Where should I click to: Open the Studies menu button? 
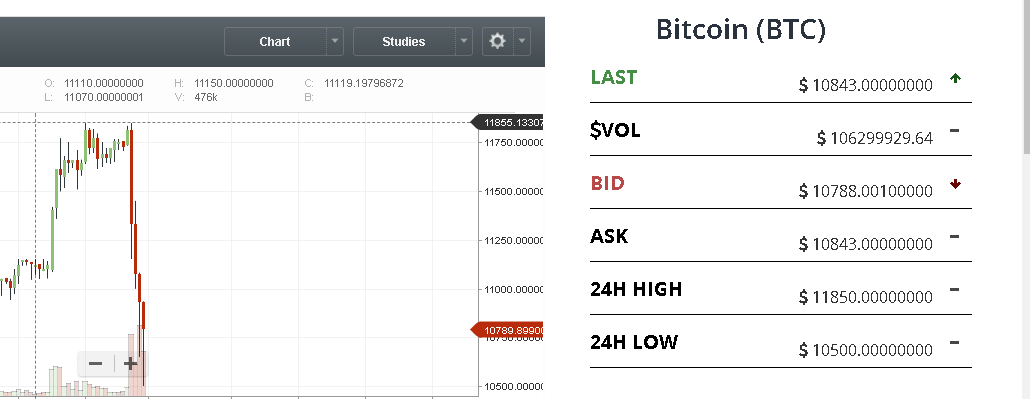point(404,41)
